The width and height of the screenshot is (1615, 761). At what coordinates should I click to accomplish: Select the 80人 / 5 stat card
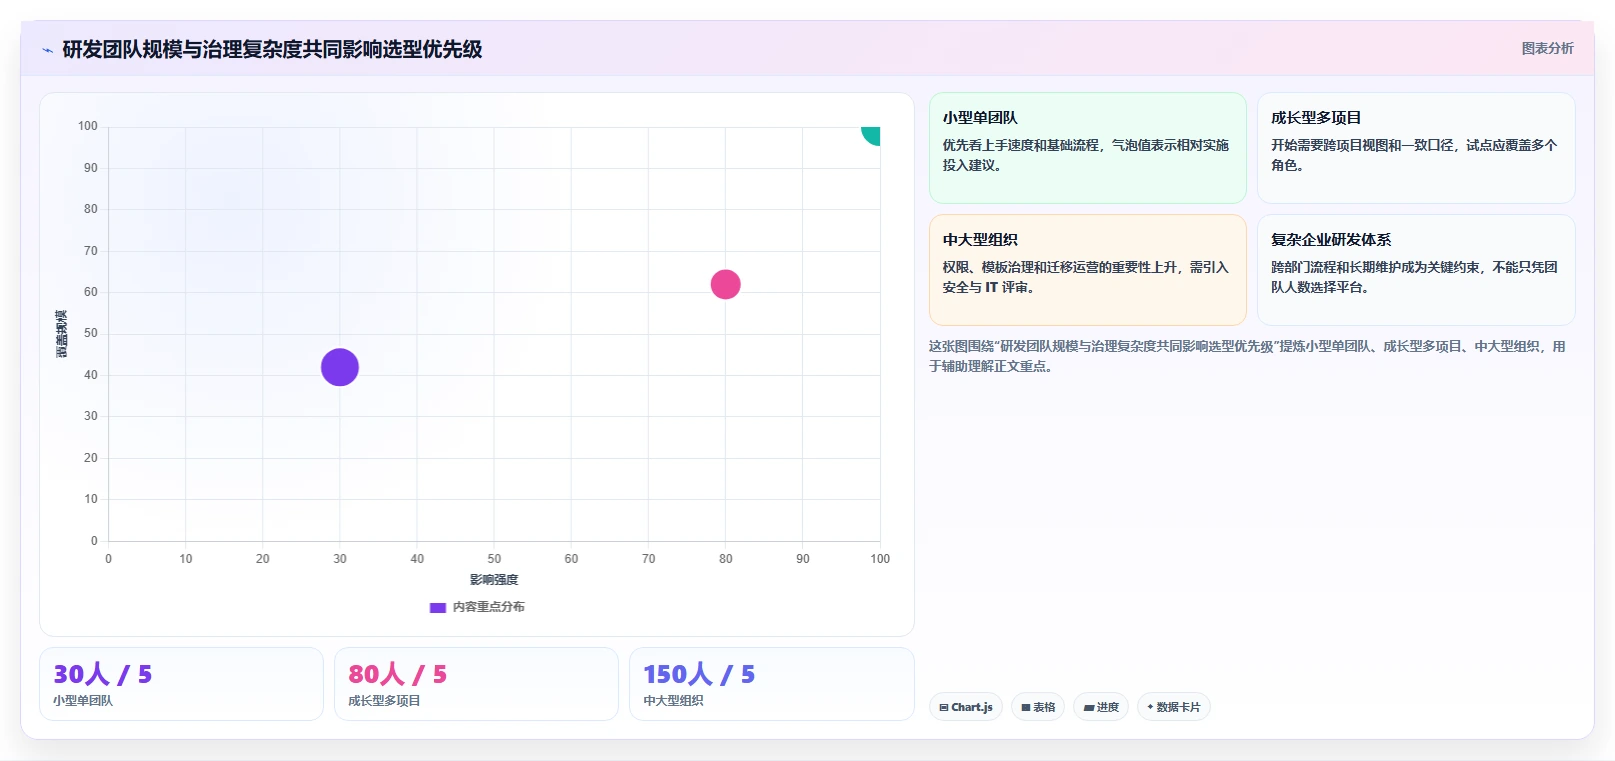tap(476, 684)
